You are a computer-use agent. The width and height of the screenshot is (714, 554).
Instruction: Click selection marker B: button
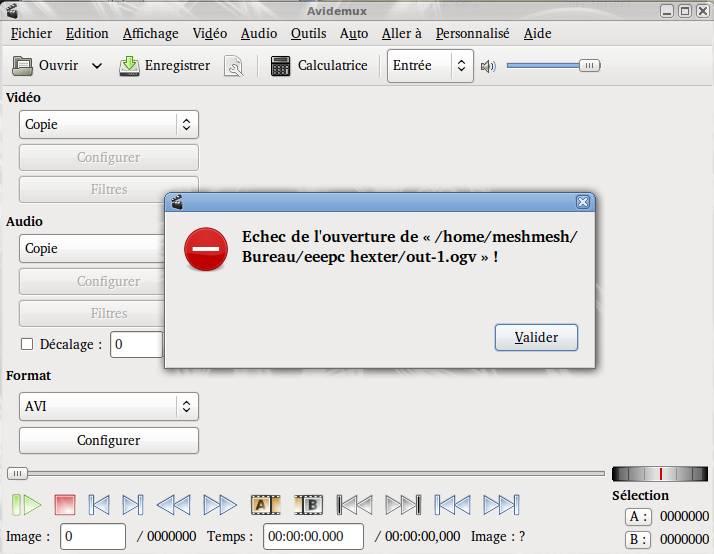pyautogui.click(x=638, y=539)
